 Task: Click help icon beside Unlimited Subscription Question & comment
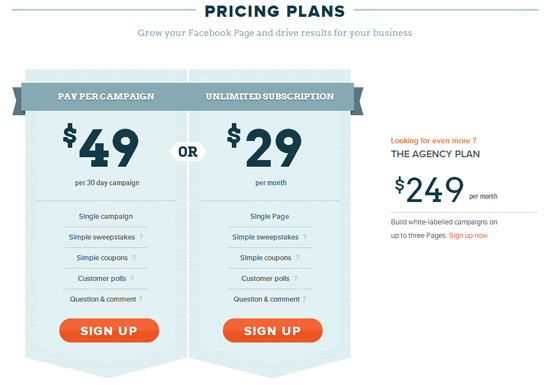[x=304, y=299]
